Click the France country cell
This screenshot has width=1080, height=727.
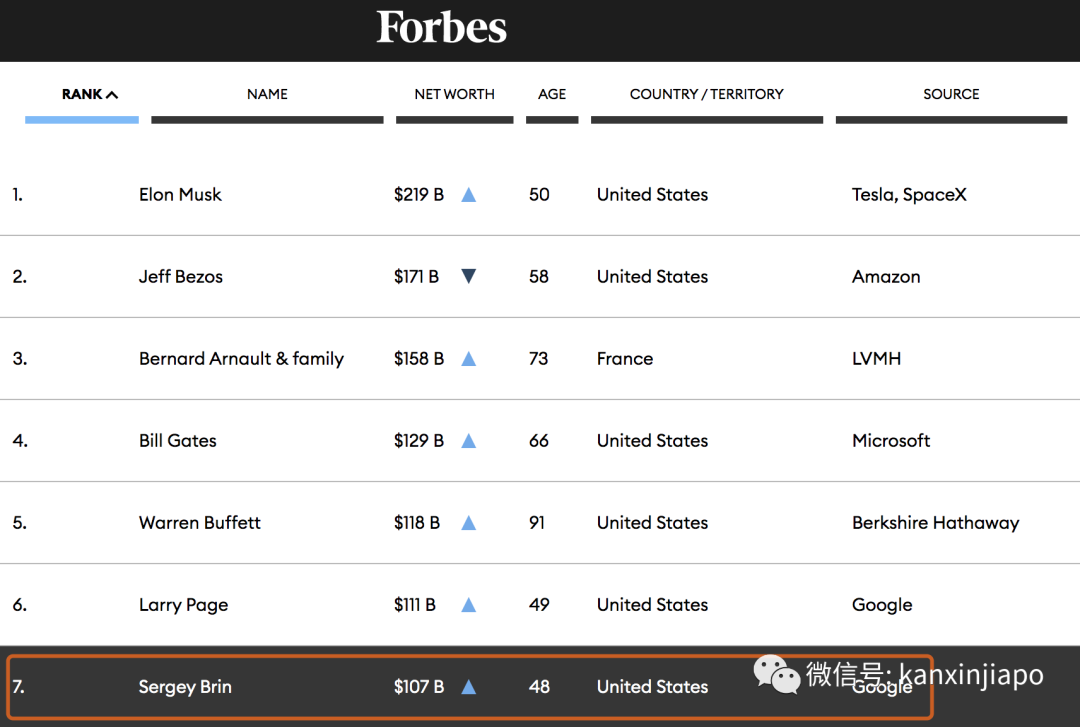pos(625,358)
